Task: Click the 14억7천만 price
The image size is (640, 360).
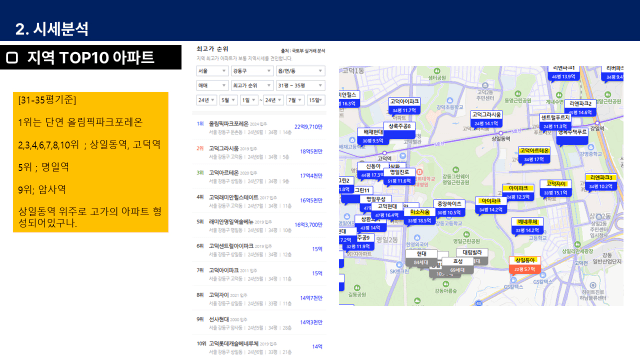Action: (311, 298)
